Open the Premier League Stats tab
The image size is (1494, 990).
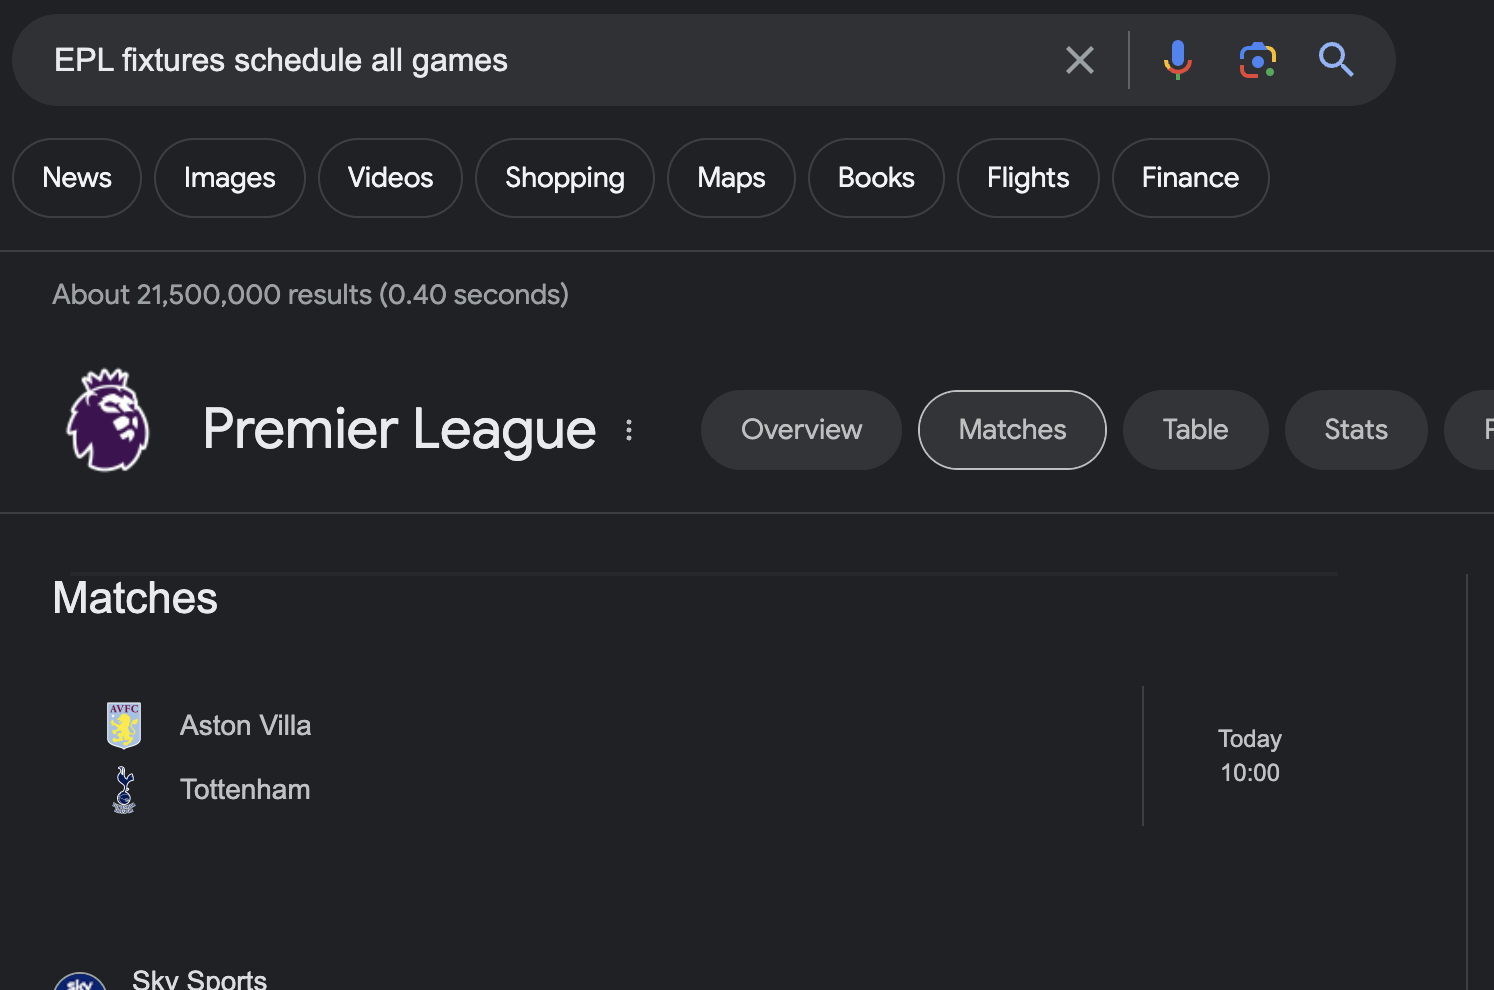point(1356,430)
